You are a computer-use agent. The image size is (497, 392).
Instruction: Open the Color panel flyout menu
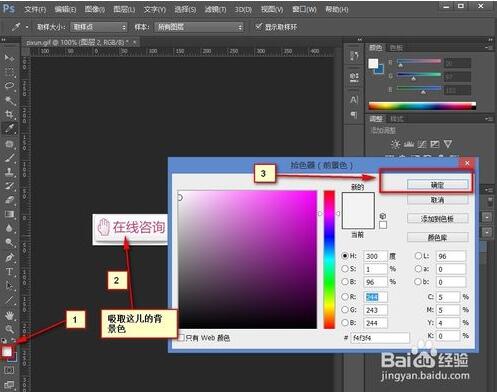[488, 48]
